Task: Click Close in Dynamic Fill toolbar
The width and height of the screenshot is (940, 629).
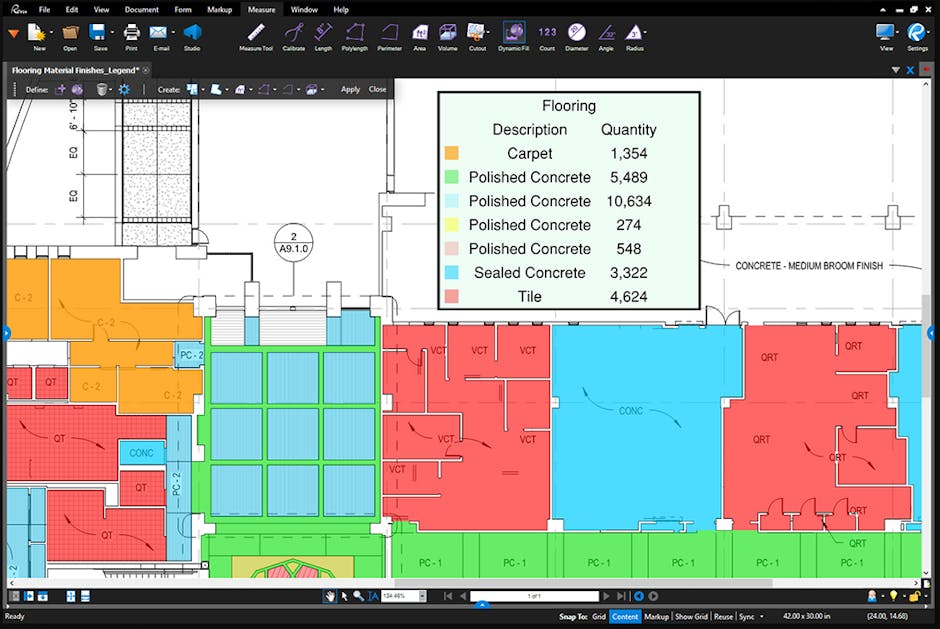Action: click(x=377, y=89)
